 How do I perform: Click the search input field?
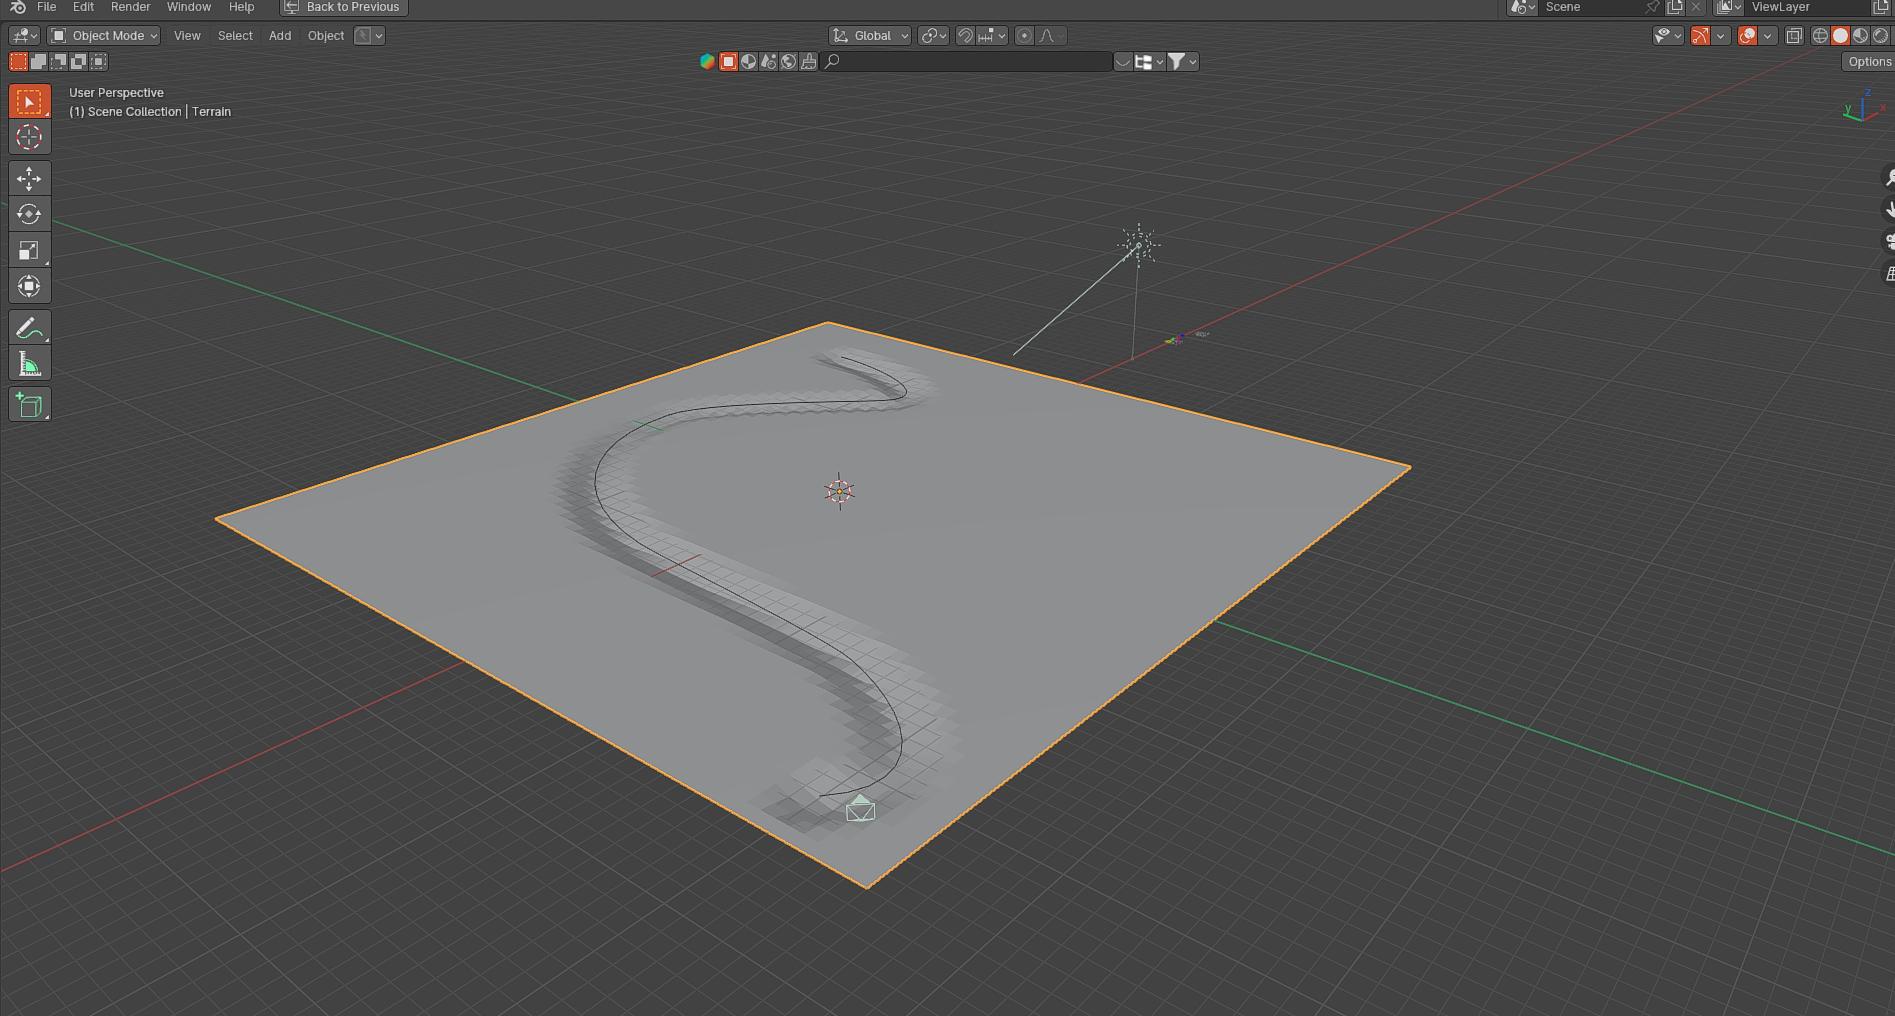point(967,62)
